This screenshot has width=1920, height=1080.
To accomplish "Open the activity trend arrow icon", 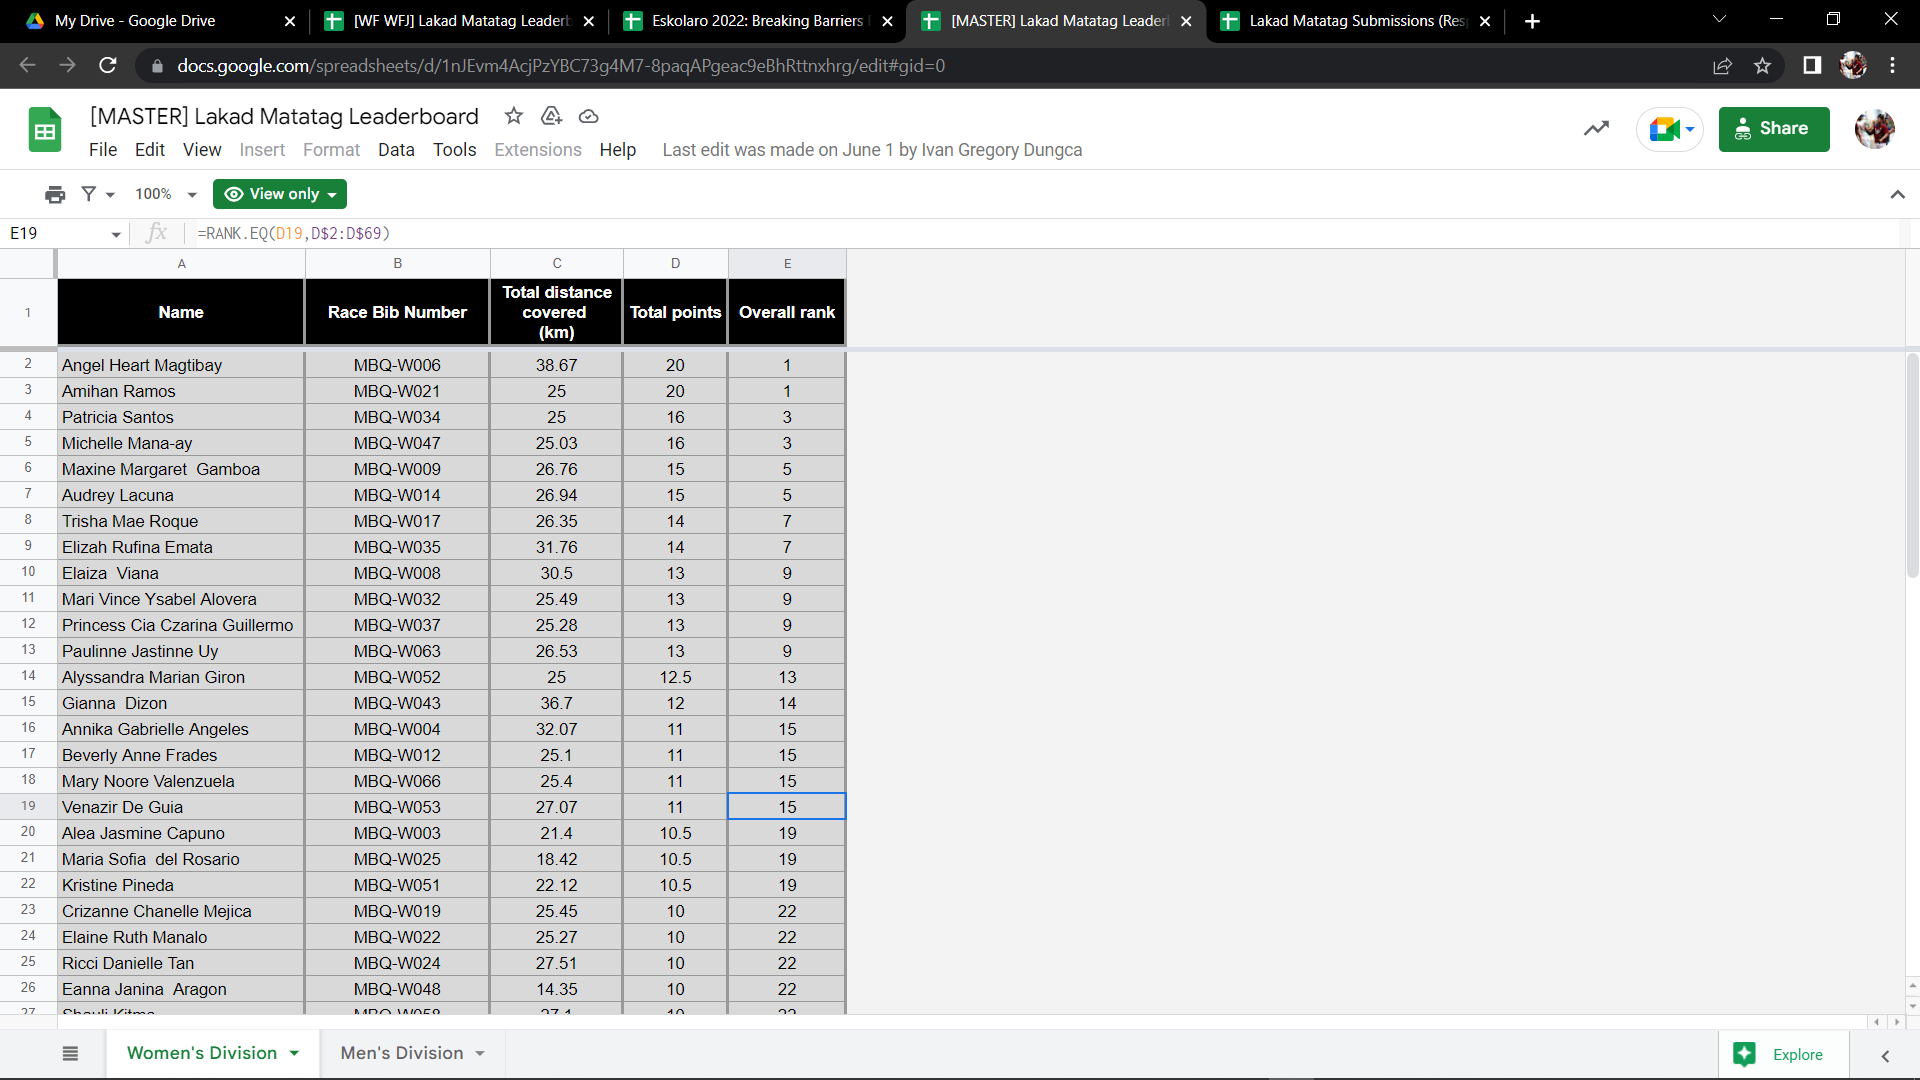I will (1596, 128).
